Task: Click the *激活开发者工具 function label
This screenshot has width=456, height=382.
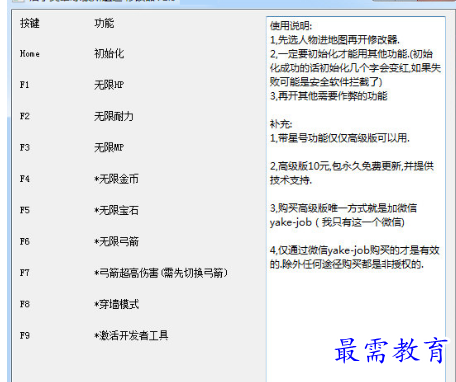Action: [x=131, y=335]
